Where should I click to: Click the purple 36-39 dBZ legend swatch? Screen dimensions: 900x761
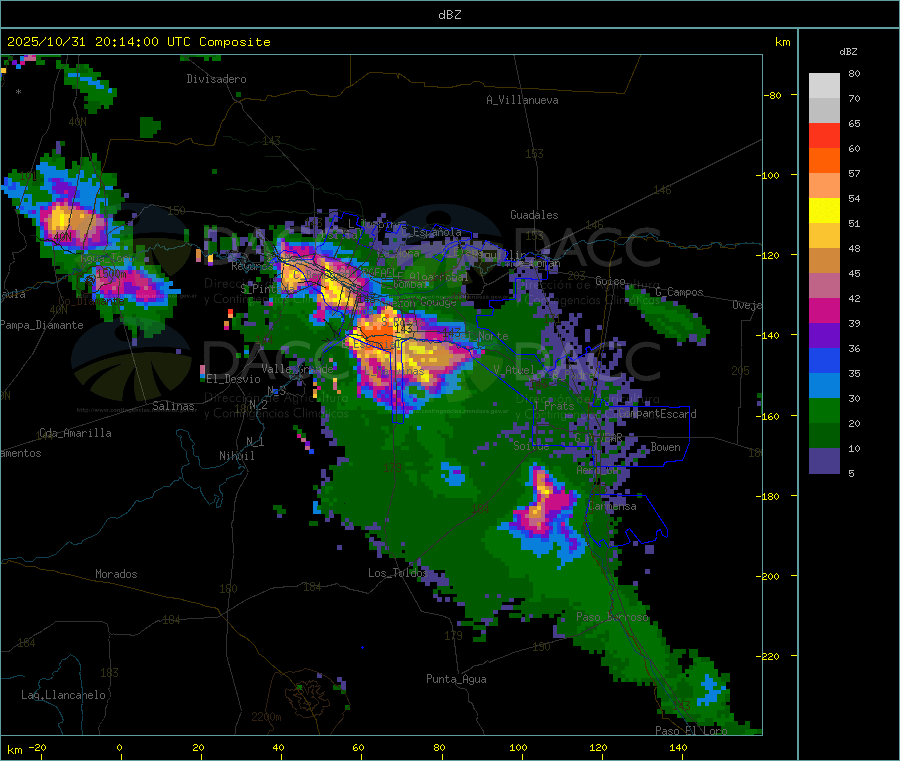pos(824,336)
